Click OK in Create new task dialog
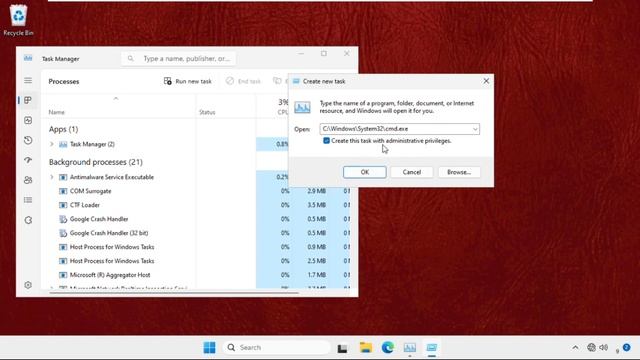640x360 pixels. [x=364, y=172]
